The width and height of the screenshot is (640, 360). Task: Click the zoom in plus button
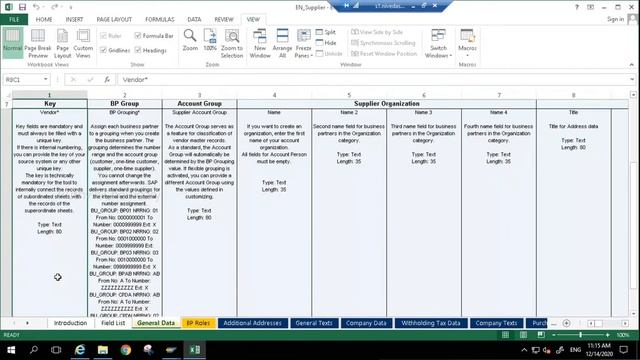point(608,335)
